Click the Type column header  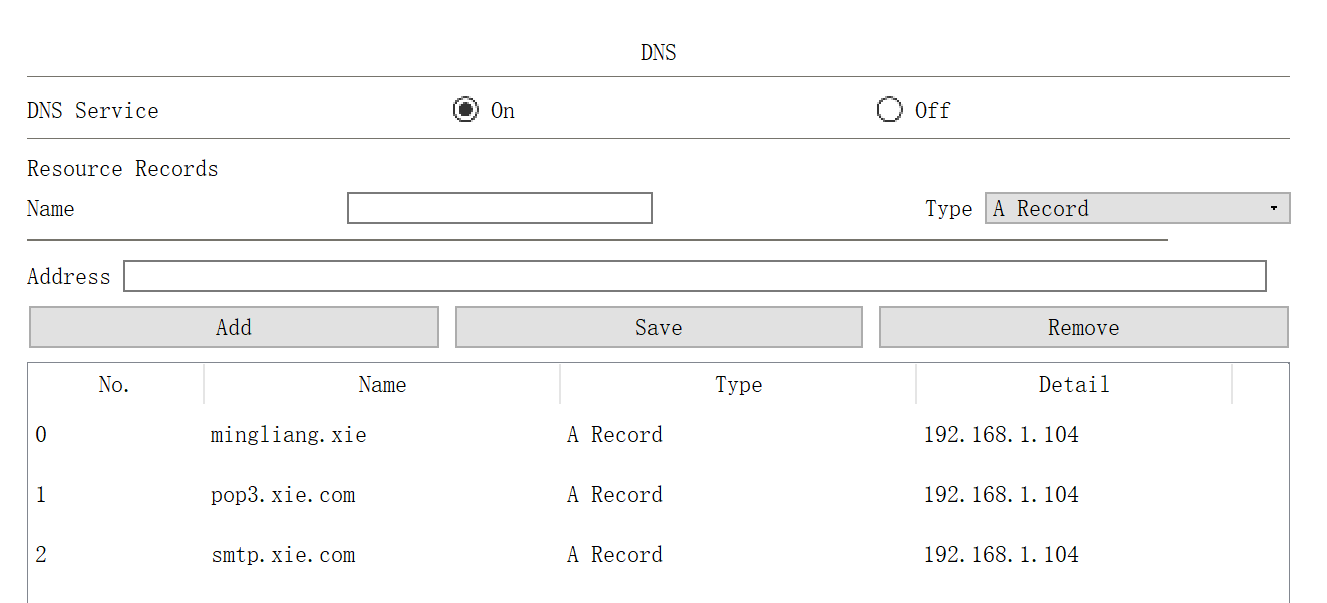738,385
